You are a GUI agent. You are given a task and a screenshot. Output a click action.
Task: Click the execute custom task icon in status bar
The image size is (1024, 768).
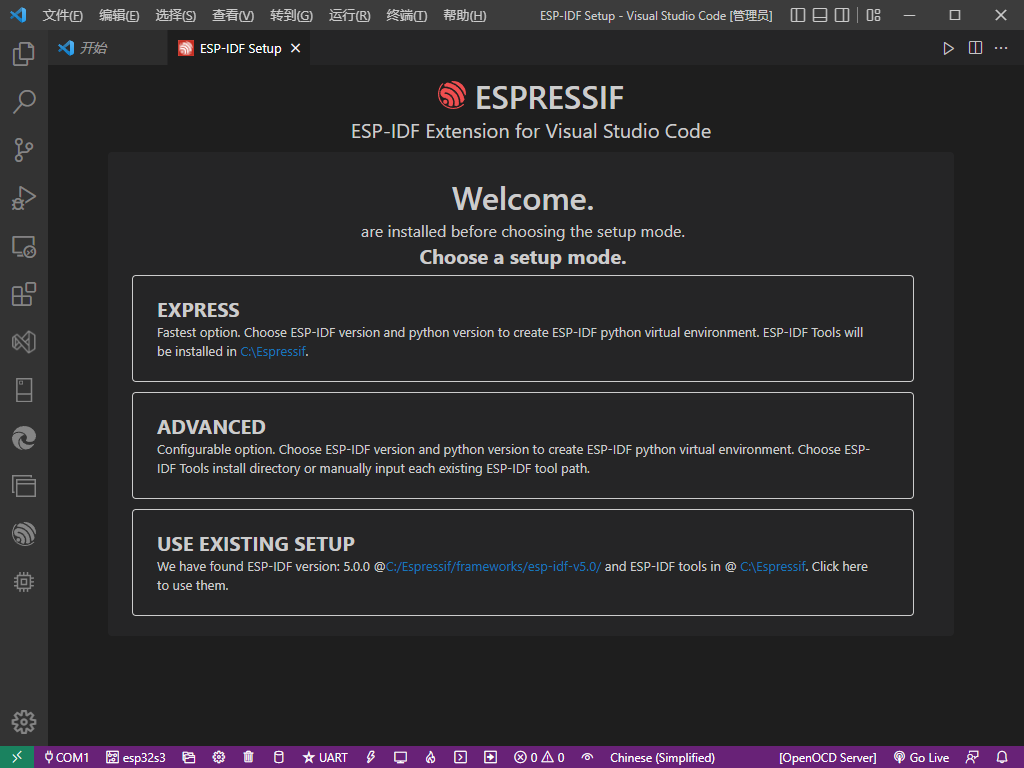[490, 758]
